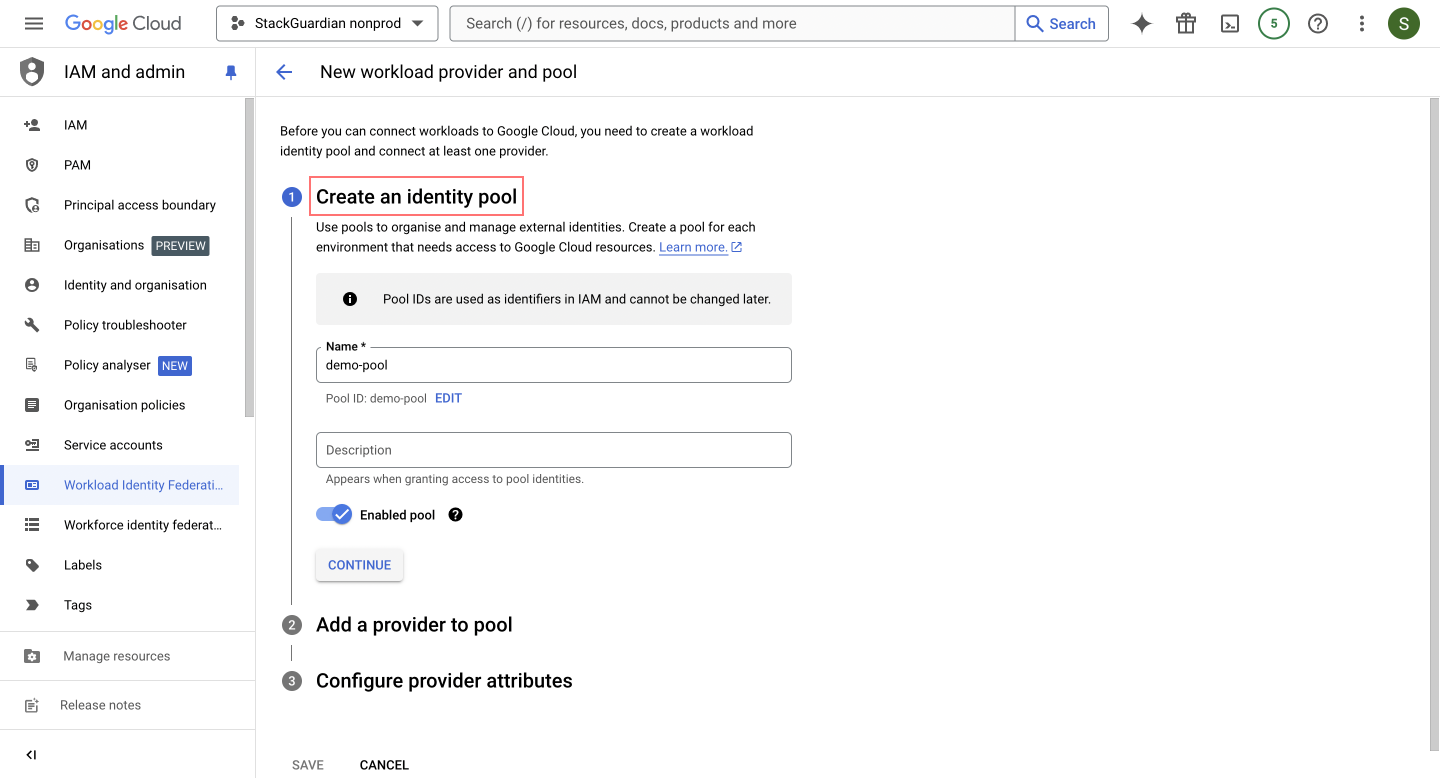The width and height of the screenshot is (1440, 778).
Task: Click the back arrow beside page title
Action: [x=284, y=72]
